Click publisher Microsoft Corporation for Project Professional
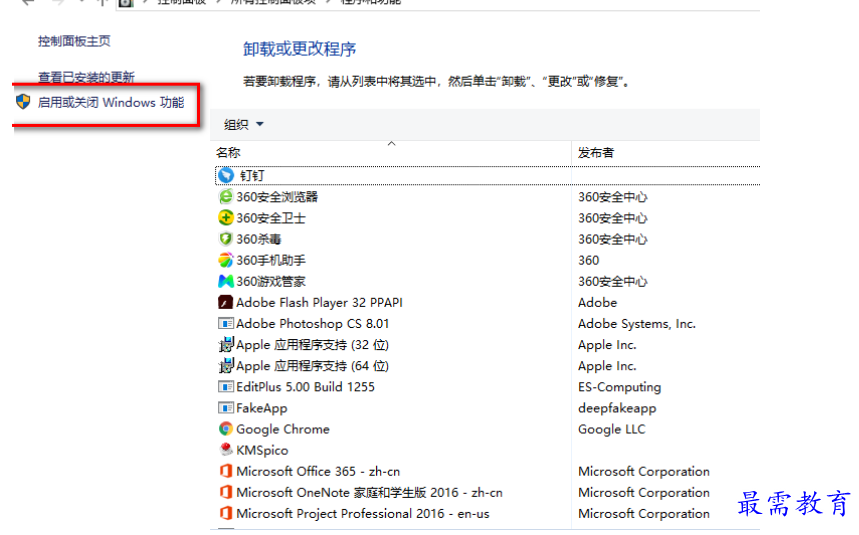Screen dimensions: 859x535 point(644,513)
